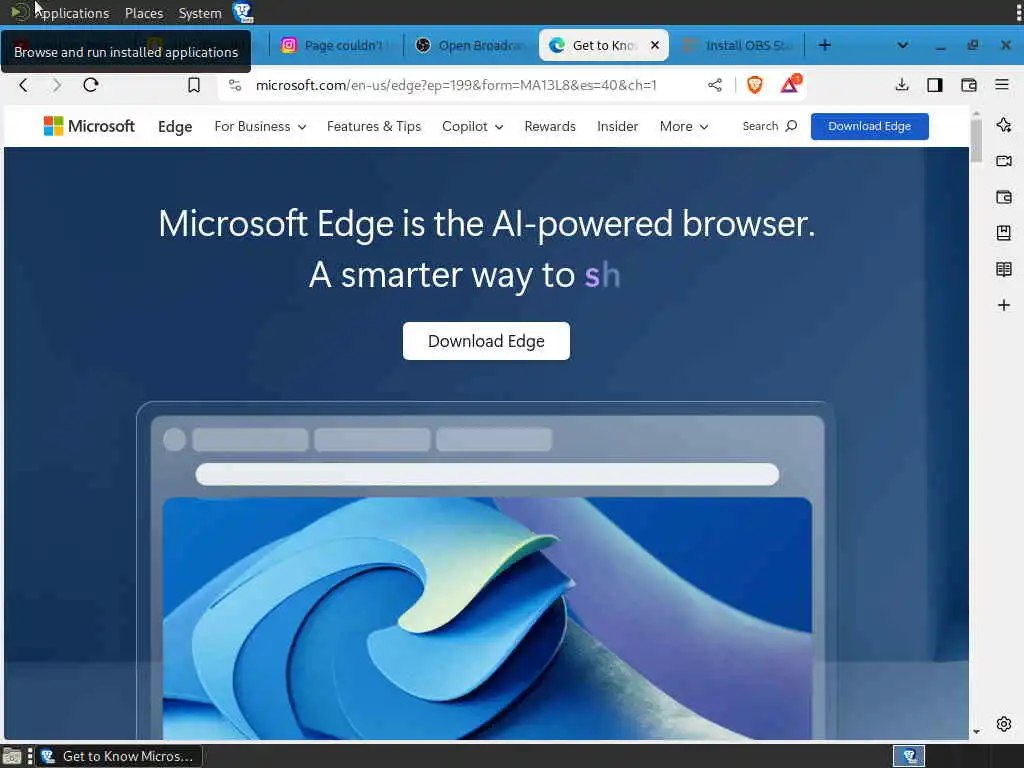Open the Rewards link
The width and height of the screenshot is (1024, 768).
[550, 126]
